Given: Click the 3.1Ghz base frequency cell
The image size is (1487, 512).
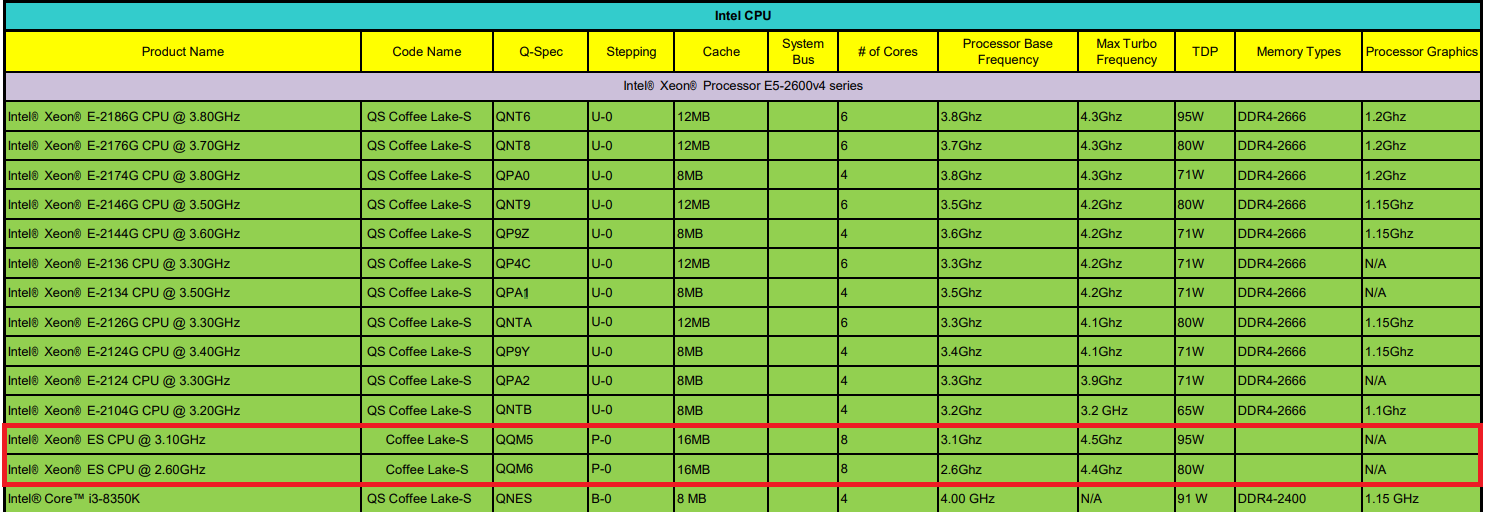Looking at the screenshot, I should [x=1008, y=439].
